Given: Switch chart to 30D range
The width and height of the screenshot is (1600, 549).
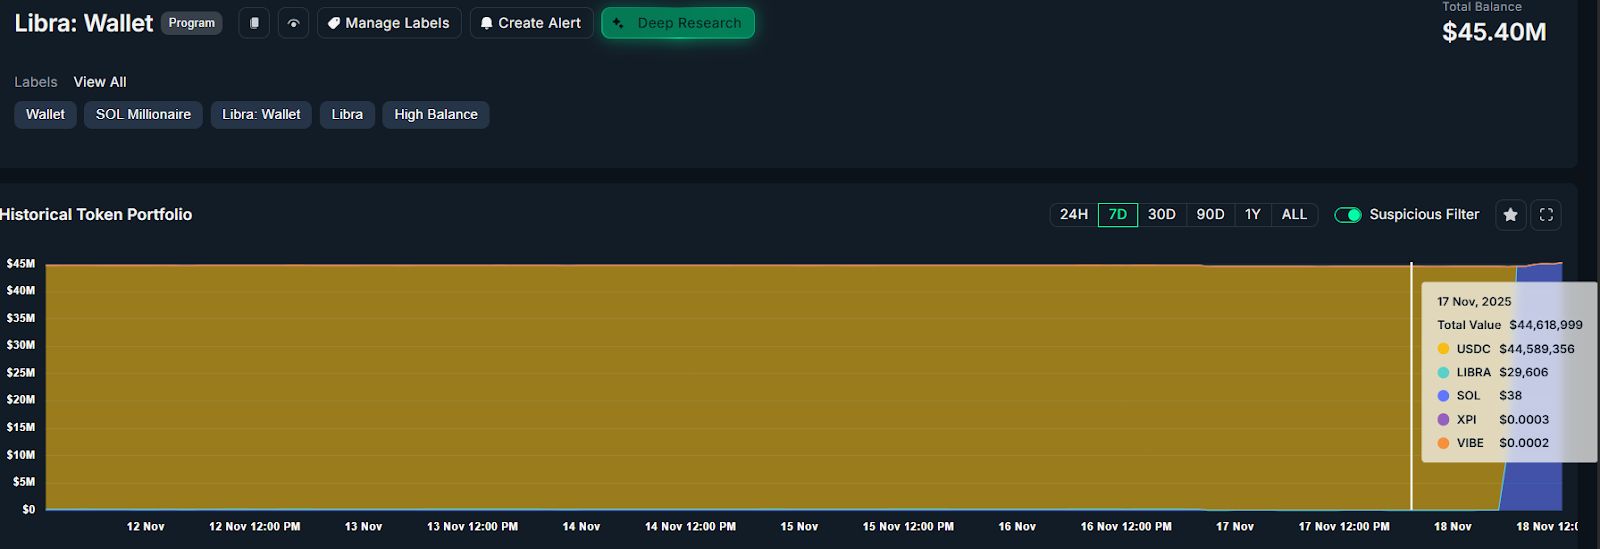Looking at the screenshot, I should pyautogui.click(x=1161, y=215).
